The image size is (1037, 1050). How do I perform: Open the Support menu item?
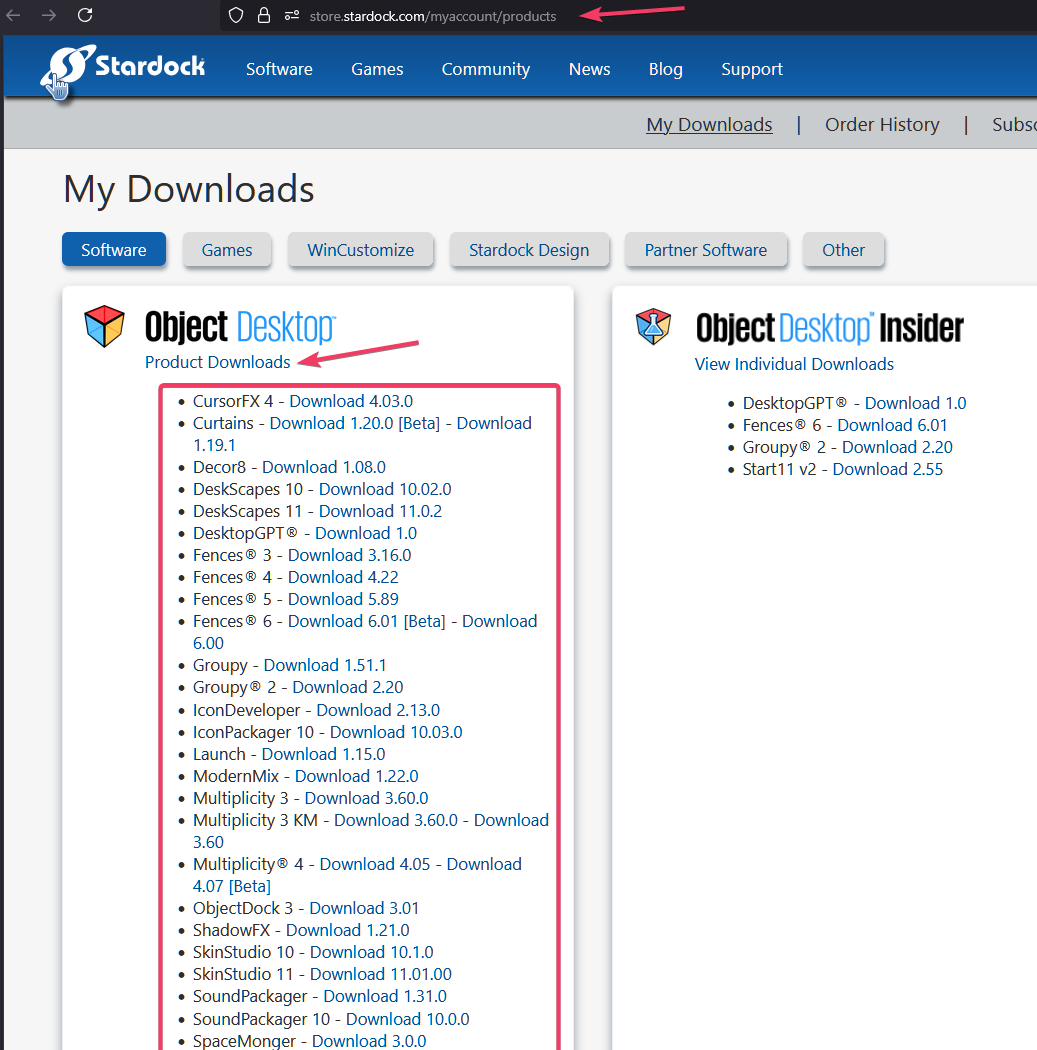coord(751,69)
